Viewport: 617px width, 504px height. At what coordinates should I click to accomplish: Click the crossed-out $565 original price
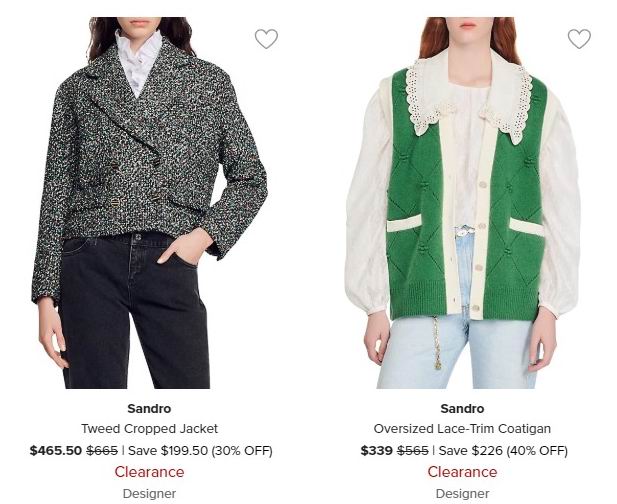pyautogui.click(x=413, y=451)
